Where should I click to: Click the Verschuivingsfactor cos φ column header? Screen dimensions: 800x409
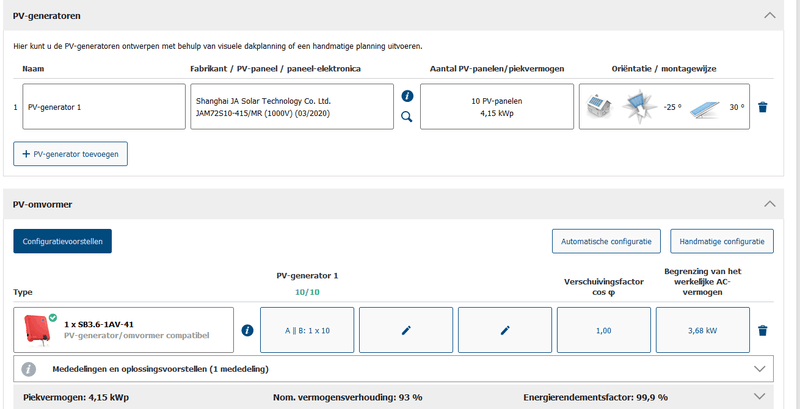604,287
